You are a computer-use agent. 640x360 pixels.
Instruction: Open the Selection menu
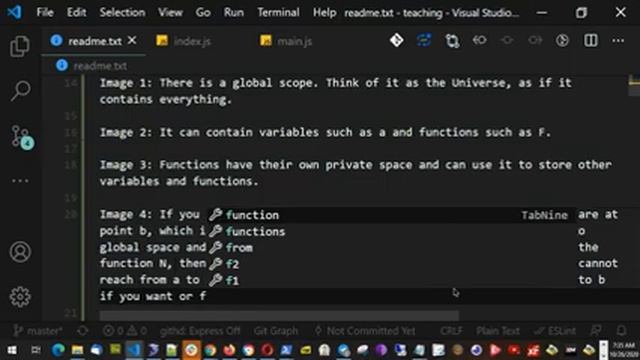coord(122,12)
